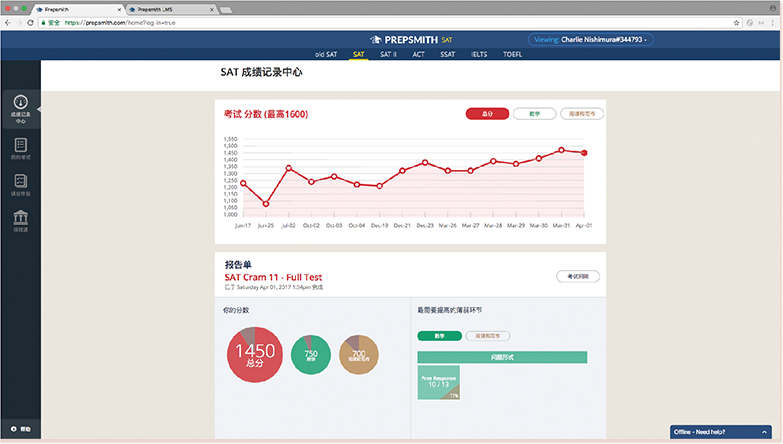The height and width of the screenshot is (444, 783).
Task: Click the green 750 math score pie
Action: (311, 355)
